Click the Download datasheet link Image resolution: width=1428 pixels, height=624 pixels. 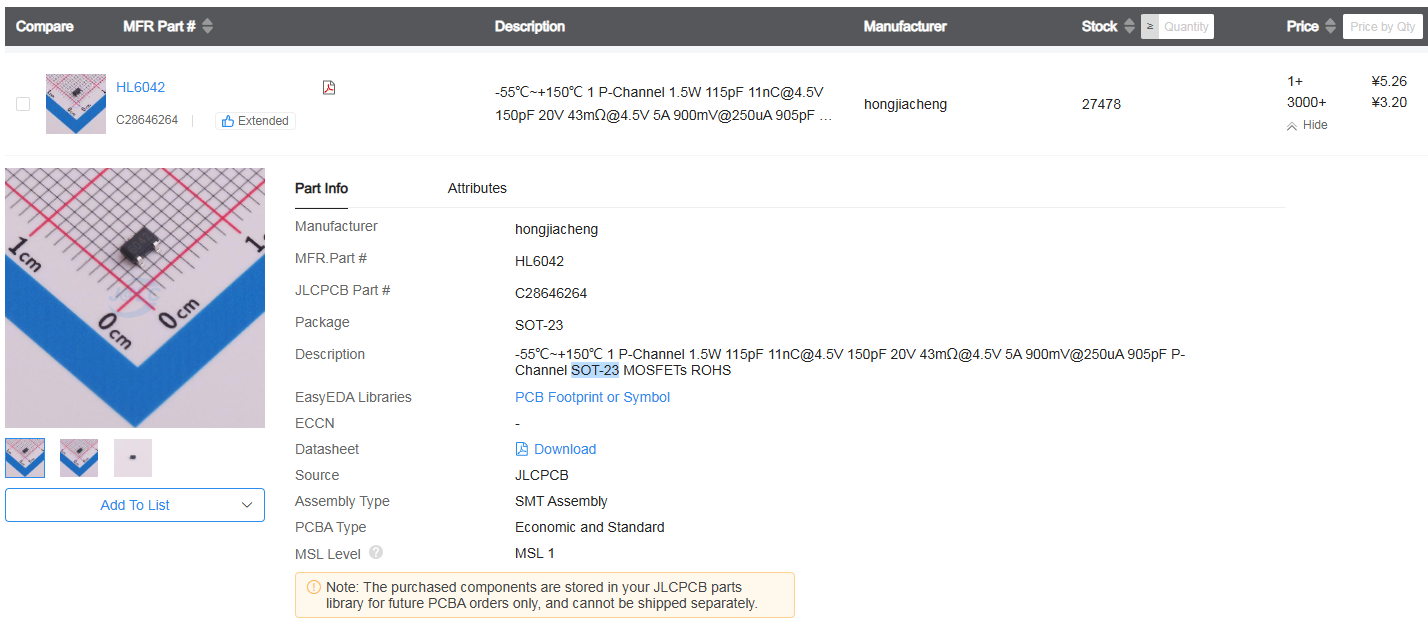coord(564,449)
